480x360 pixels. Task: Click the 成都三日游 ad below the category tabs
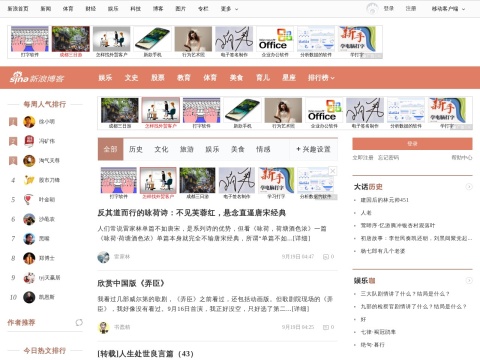197,183
